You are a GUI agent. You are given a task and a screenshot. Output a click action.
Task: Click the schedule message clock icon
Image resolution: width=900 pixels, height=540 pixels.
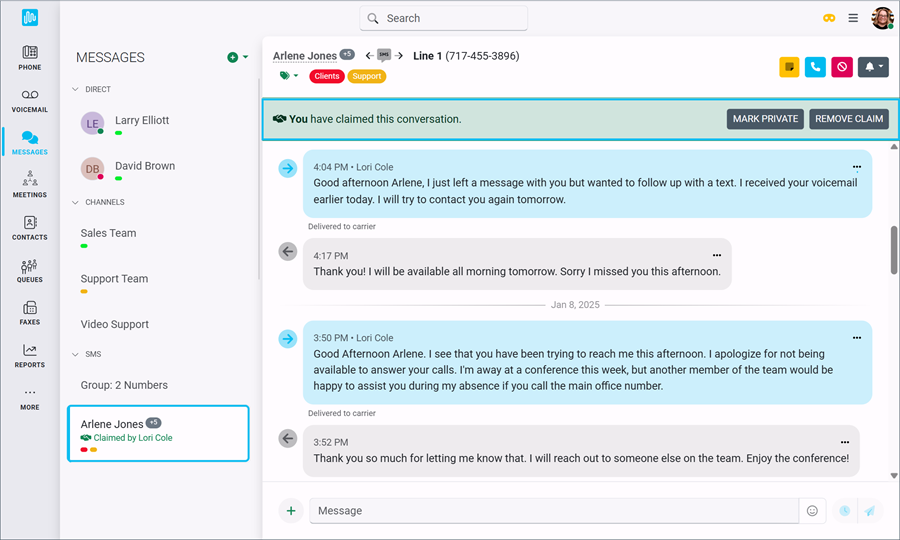pos(844,511)
